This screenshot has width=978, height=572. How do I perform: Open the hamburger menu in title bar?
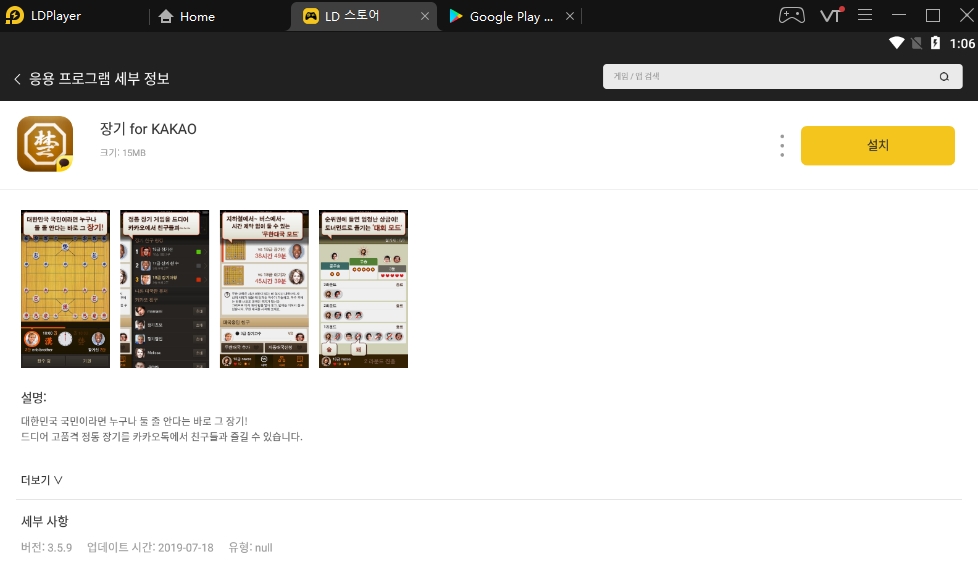(864, 15)
